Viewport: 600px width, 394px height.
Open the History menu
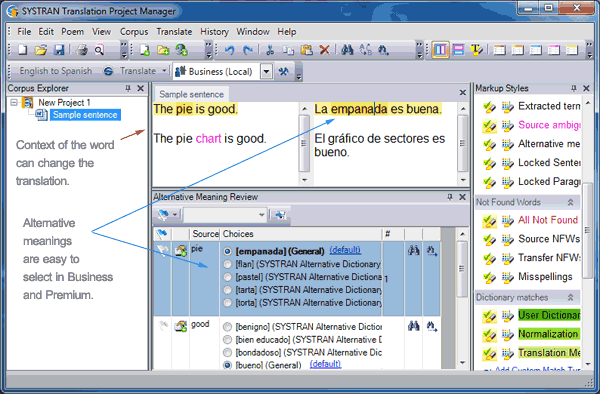coord(214,32)
